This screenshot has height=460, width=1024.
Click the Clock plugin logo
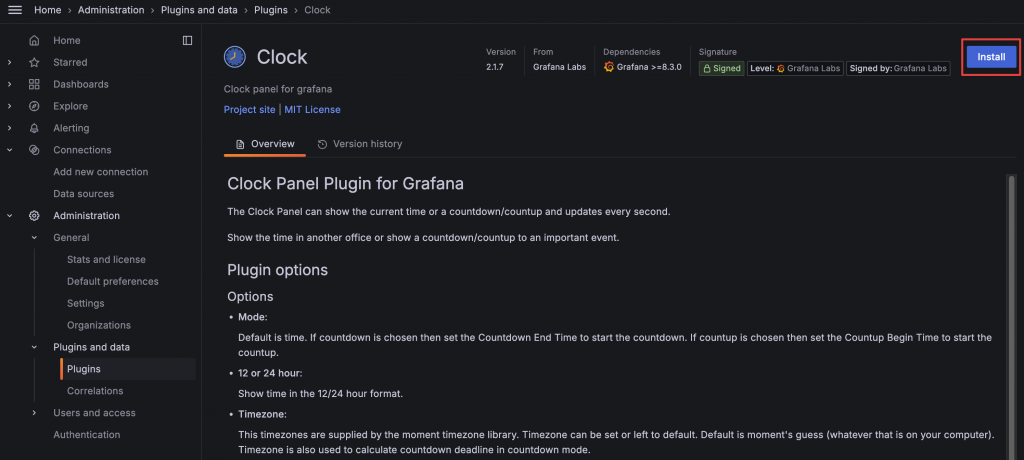235,57
